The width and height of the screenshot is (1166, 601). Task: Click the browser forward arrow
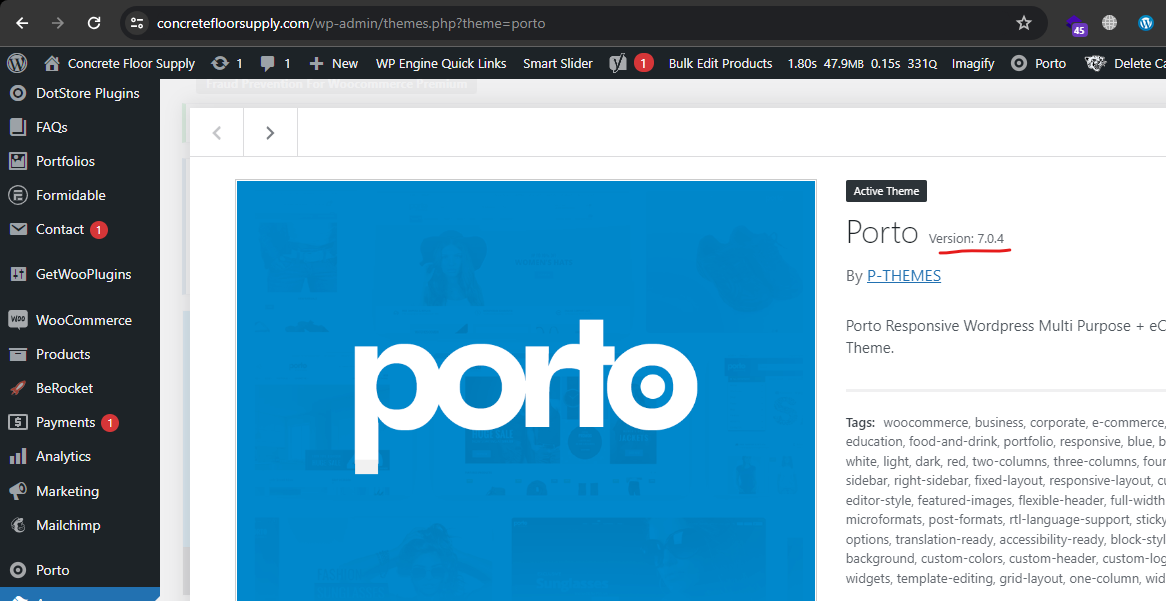pyautogui.click(x=58, y=23)
